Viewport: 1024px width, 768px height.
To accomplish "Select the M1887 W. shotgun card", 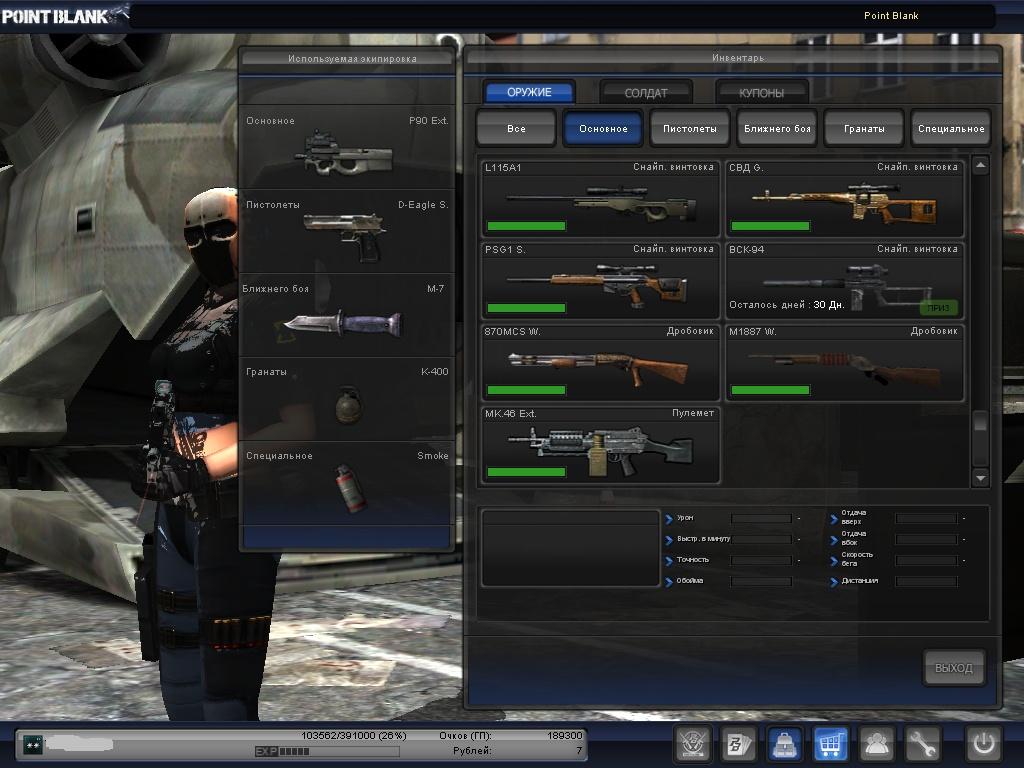I will point(844,363).
